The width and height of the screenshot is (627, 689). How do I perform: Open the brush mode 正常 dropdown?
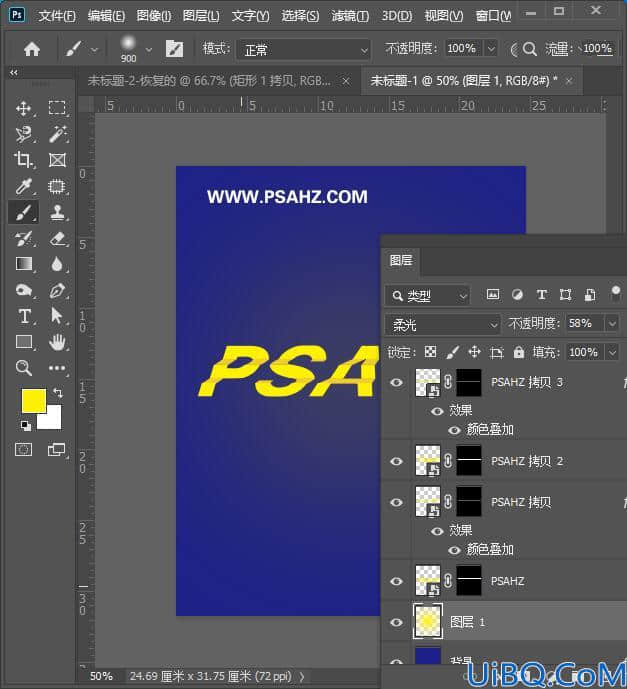tap(303, 50)
